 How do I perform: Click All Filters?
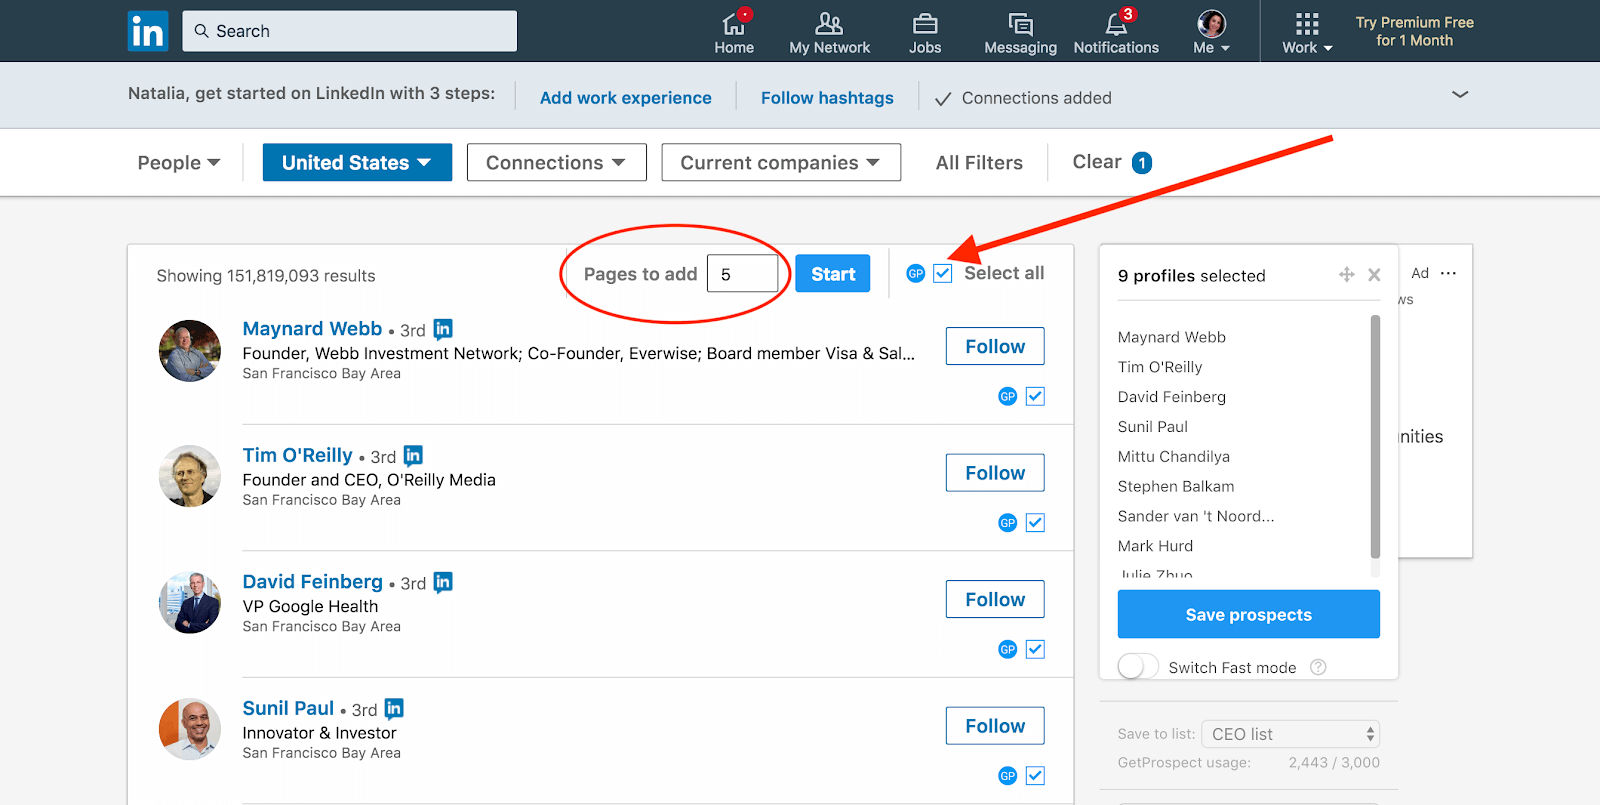click(979, 162)
